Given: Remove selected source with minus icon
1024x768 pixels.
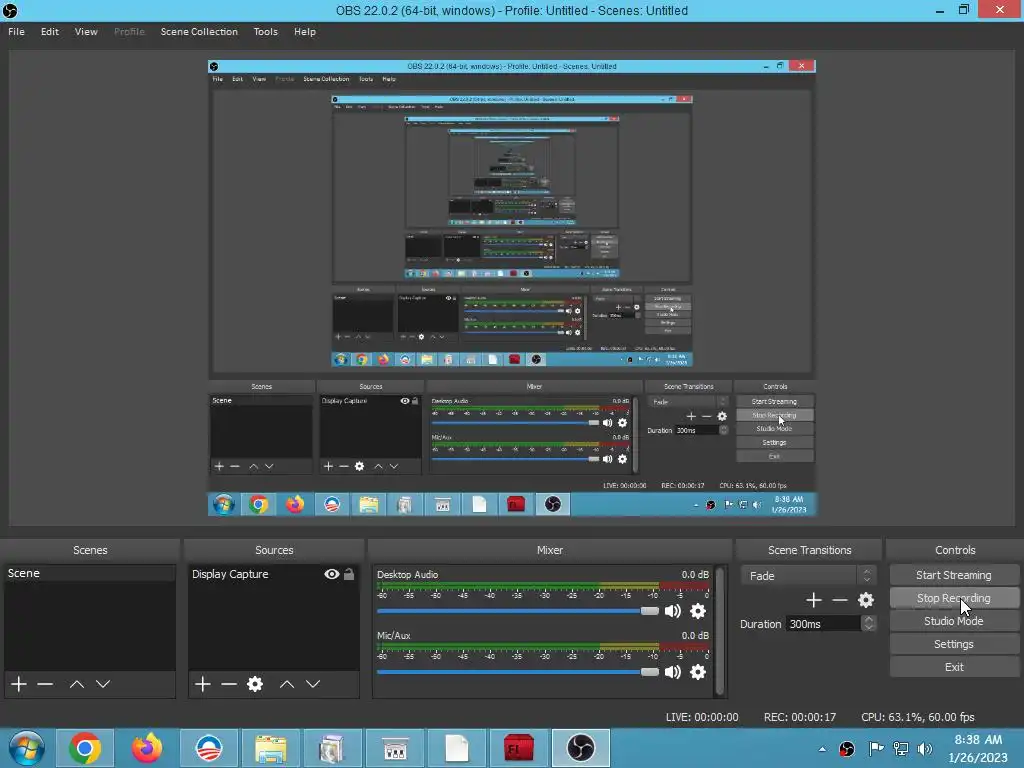Looking at the screenshot, I should pyautogui.click(x=229, y=684).
